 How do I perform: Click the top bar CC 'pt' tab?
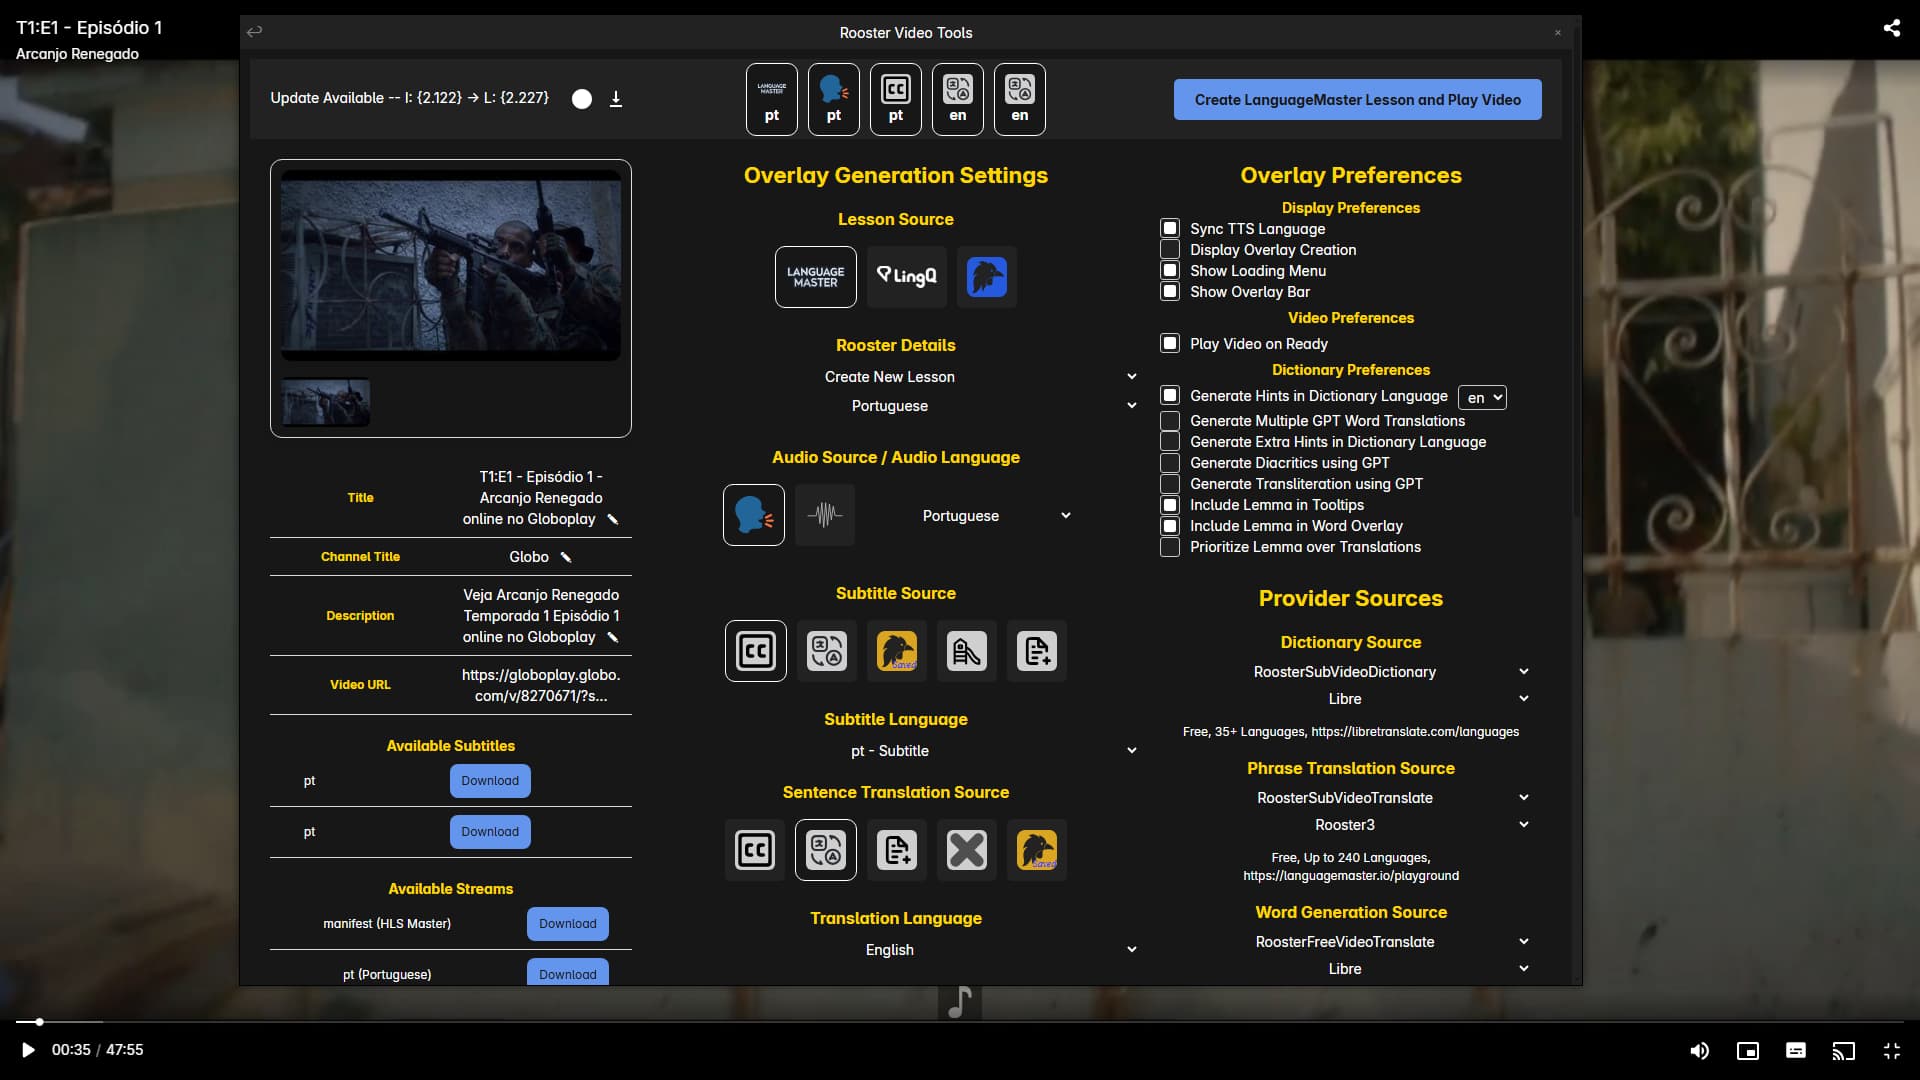(x=895, y=99)
